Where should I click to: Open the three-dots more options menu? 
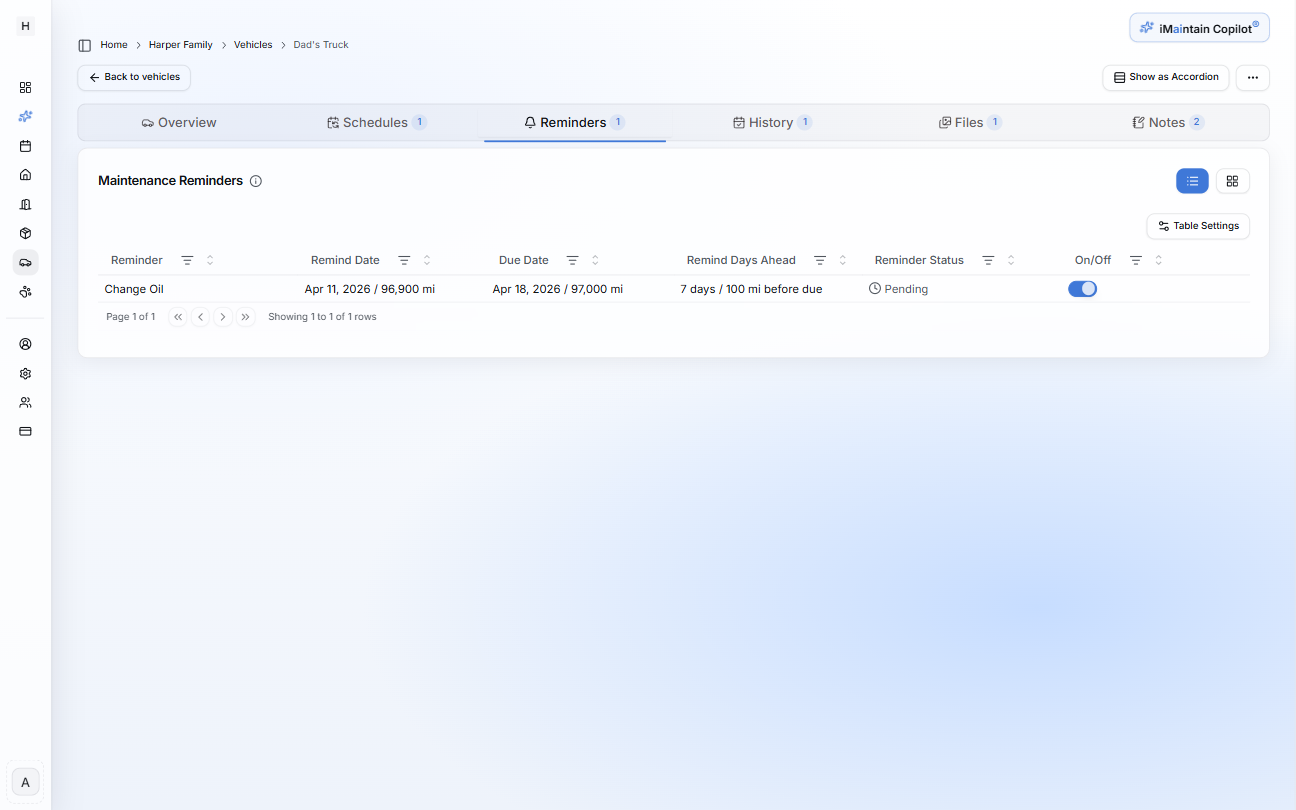click(1252, 77)
